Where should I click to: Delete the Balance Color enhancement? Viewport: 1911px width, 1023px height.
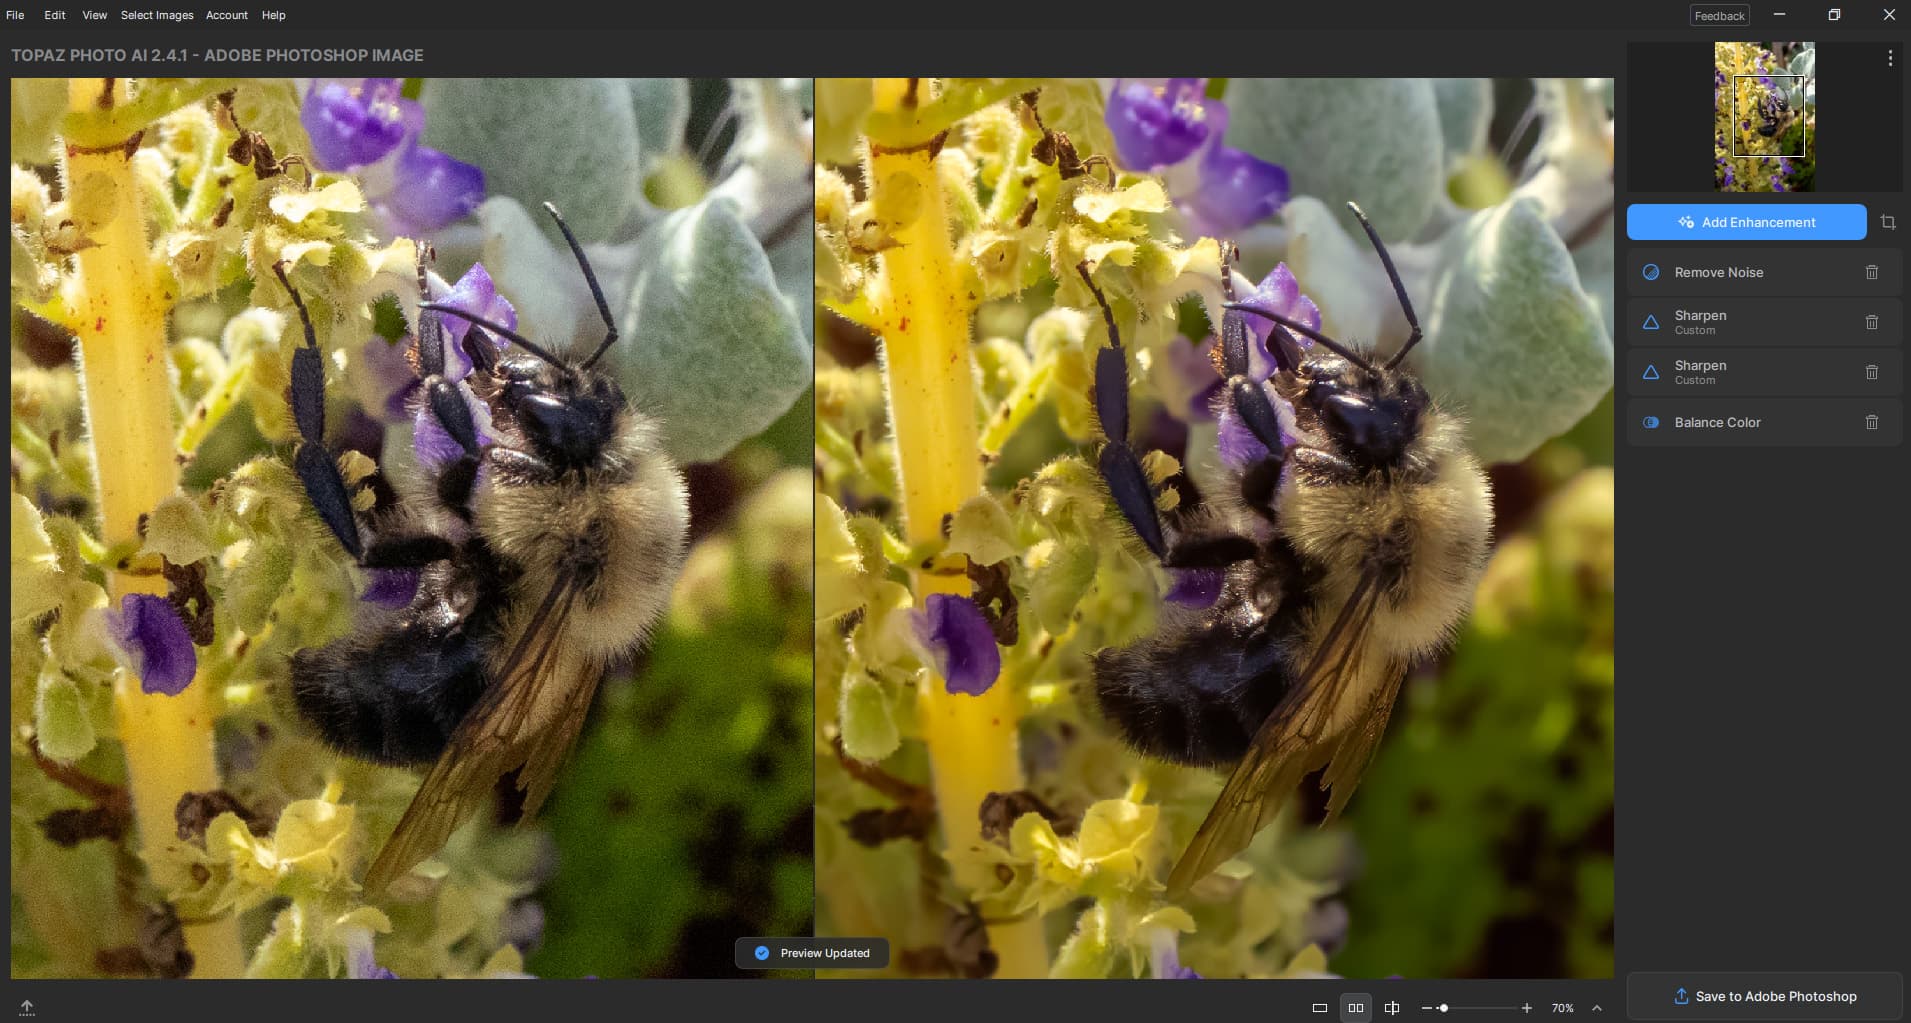1871,422
